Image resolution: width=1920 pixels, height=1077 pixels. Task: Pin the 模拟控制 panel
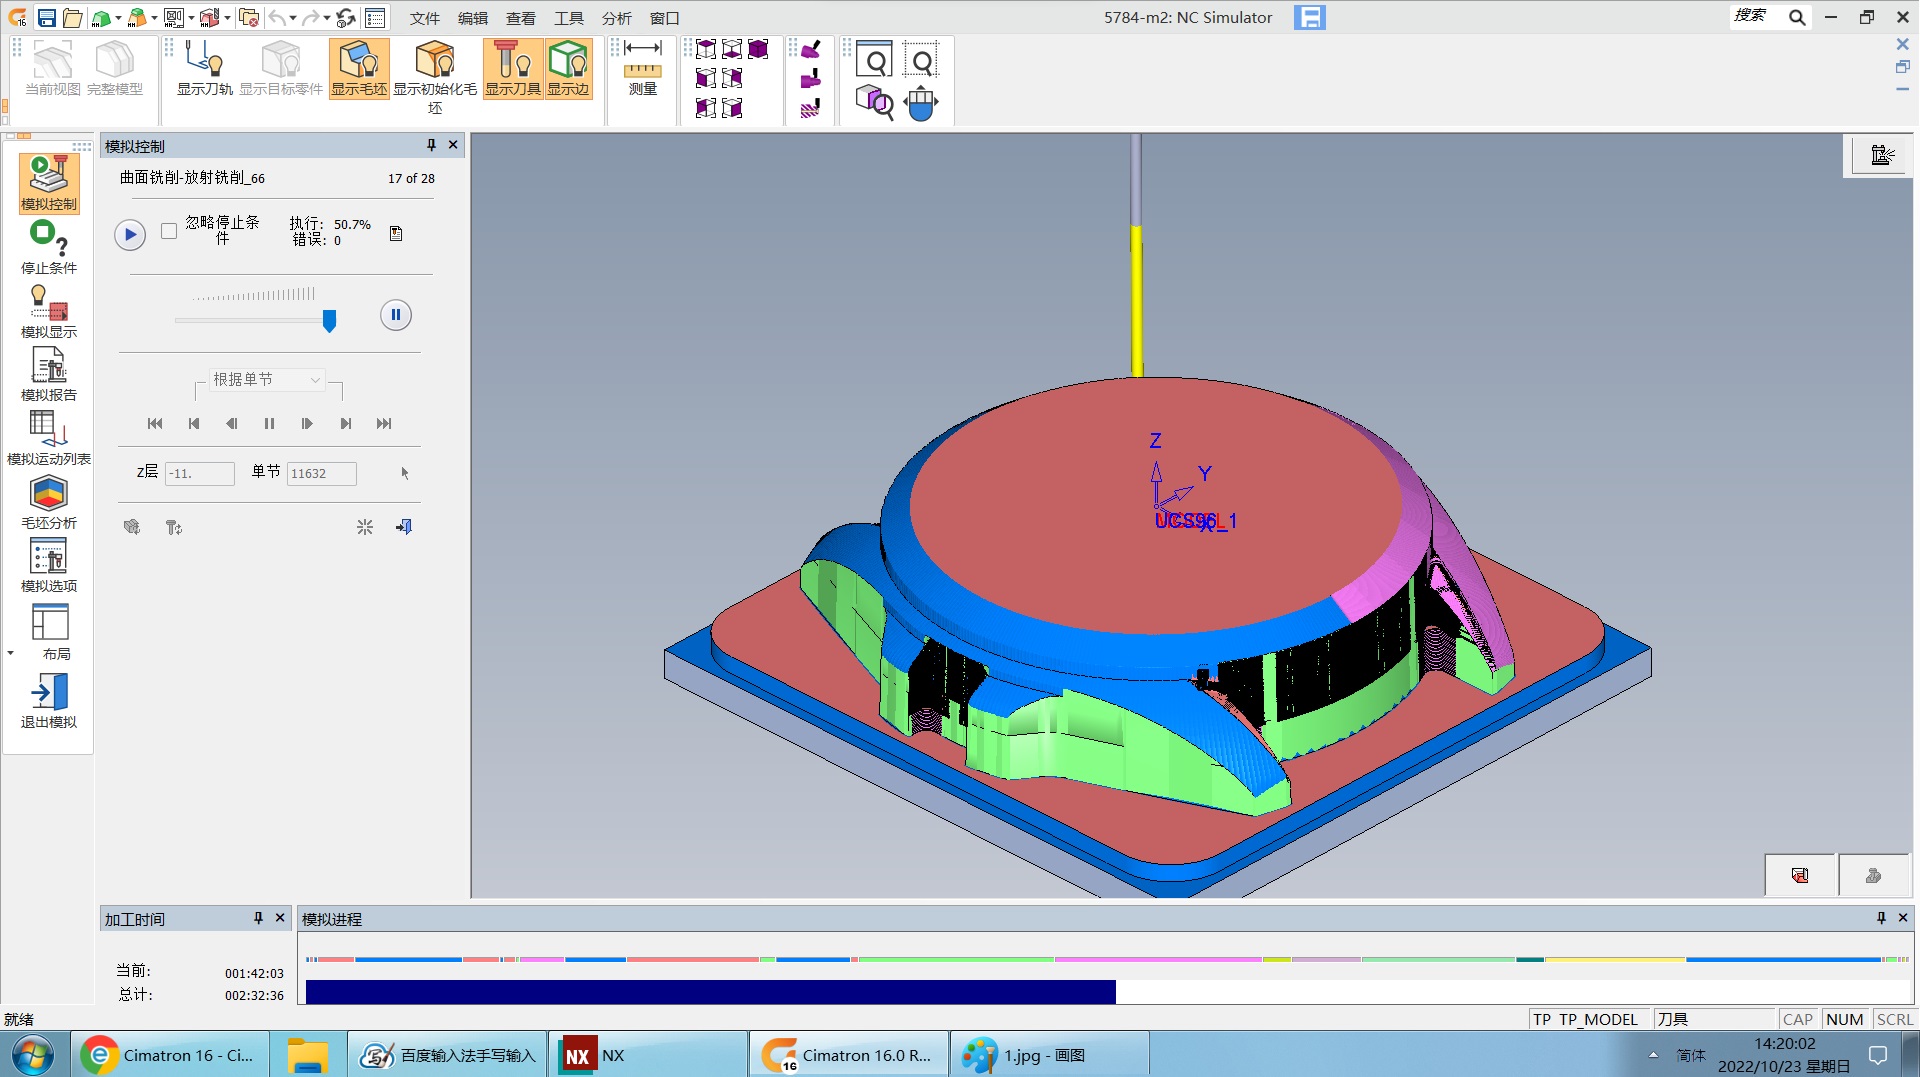(431, 145)
